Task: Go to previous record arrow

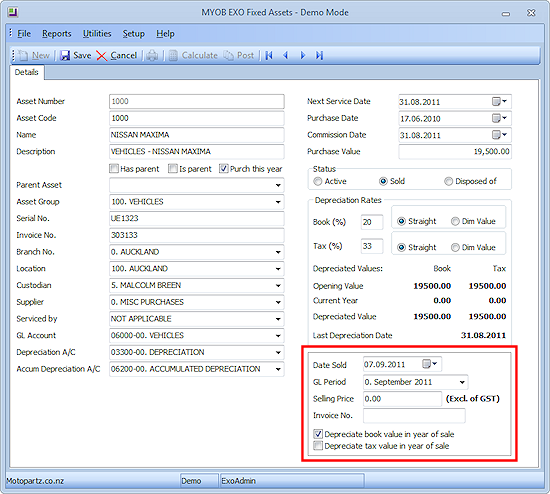Action: coord(286,55)
